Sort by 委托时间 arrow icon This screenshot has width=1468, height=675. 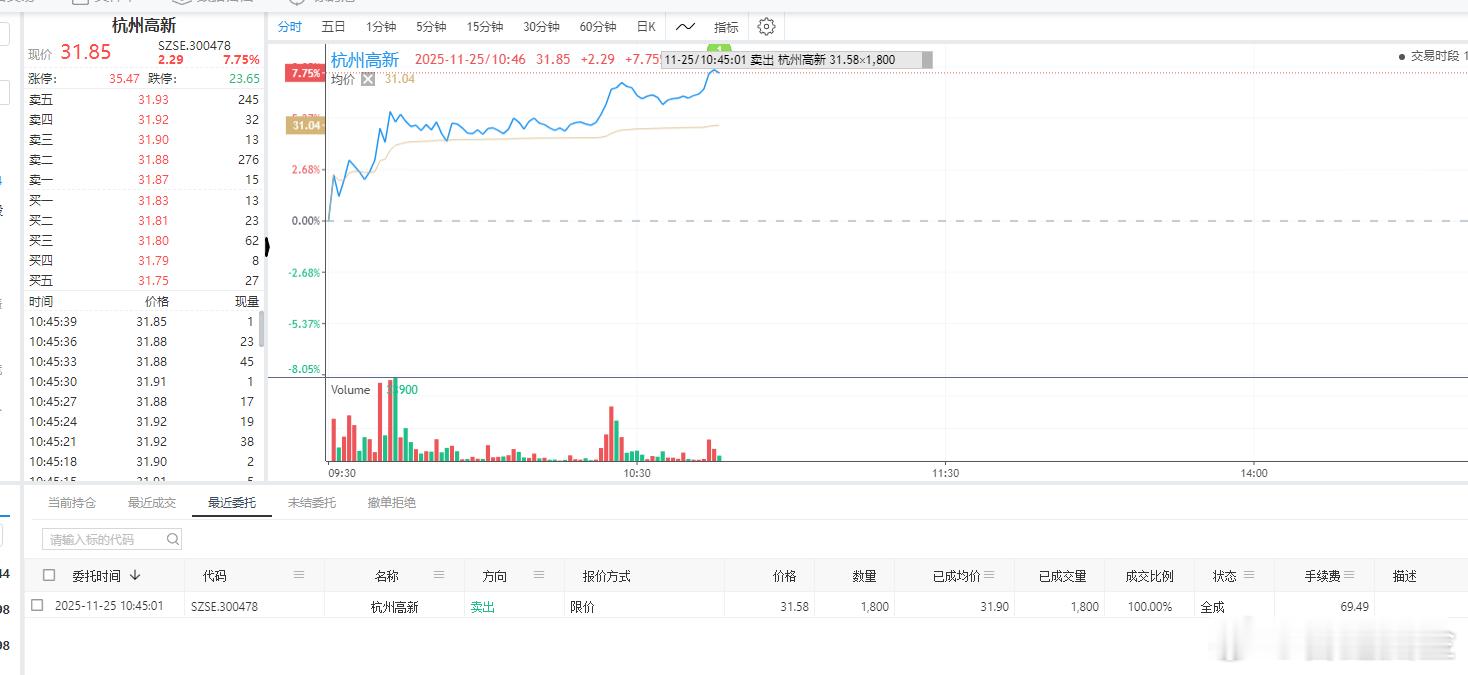coord(135,575)
